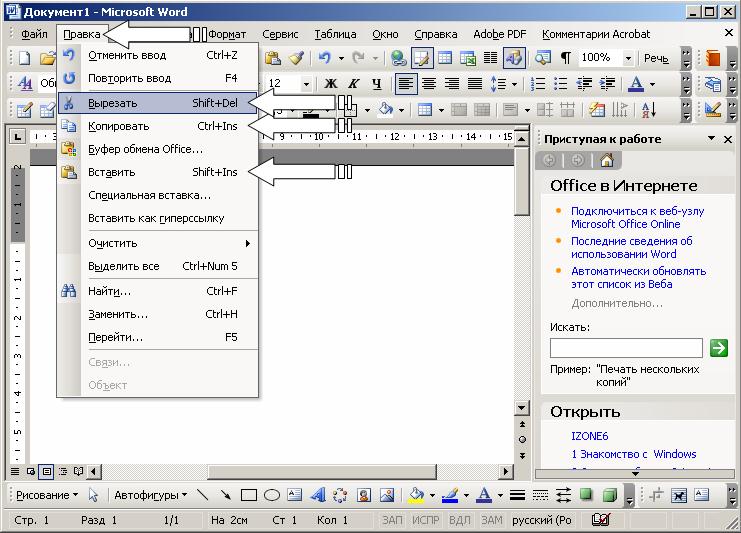Choose Вырезать from the Правка menu

[x=158, y=103]
